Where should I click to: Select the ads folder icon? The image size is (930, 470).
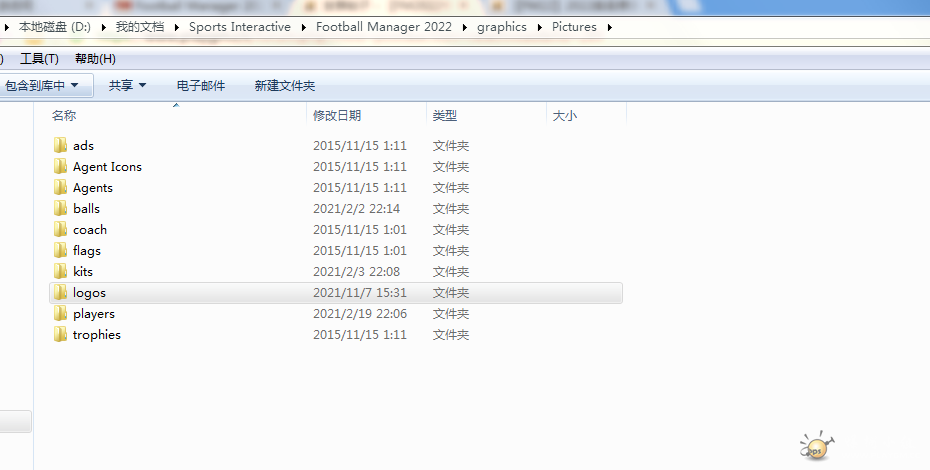[x=60, y=145]
